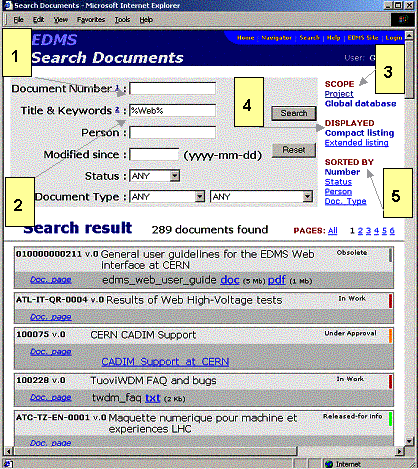
Task: Click the horizontal scrollbar right arrow
Action: [399, 451]
